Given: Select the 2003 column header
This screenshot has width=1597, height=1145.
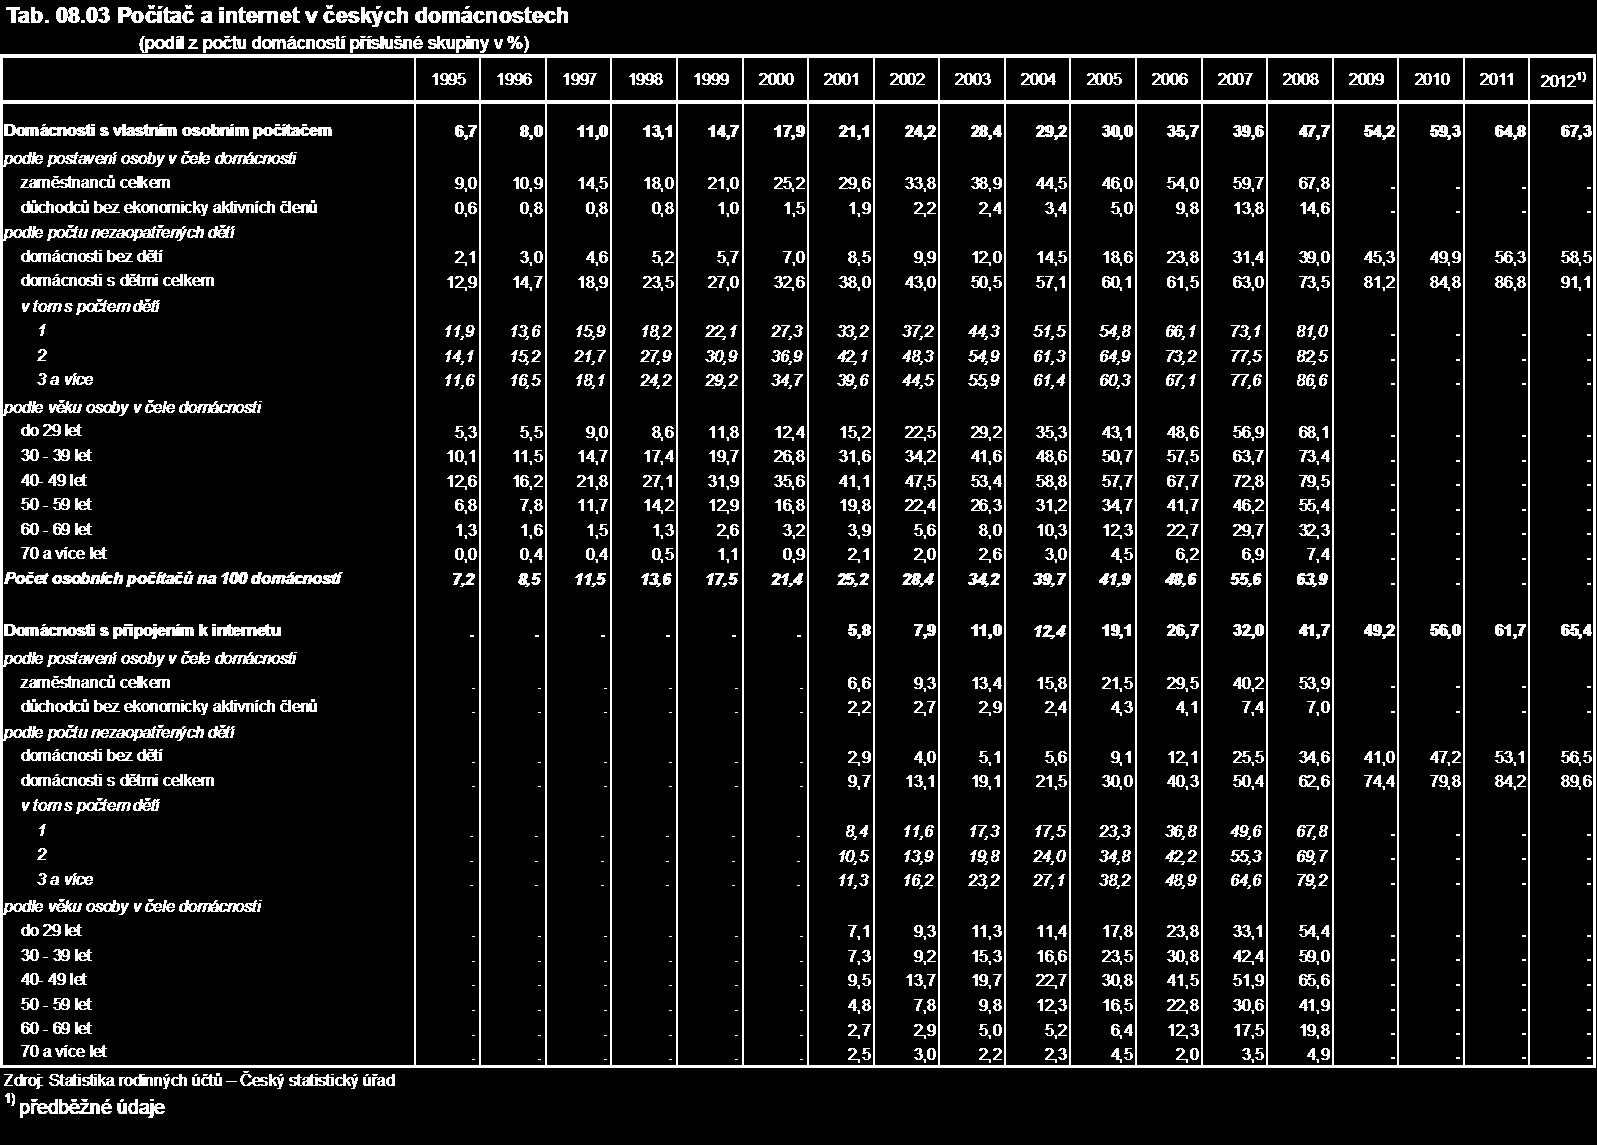Looking at the screenshot, I should point(973,80).
